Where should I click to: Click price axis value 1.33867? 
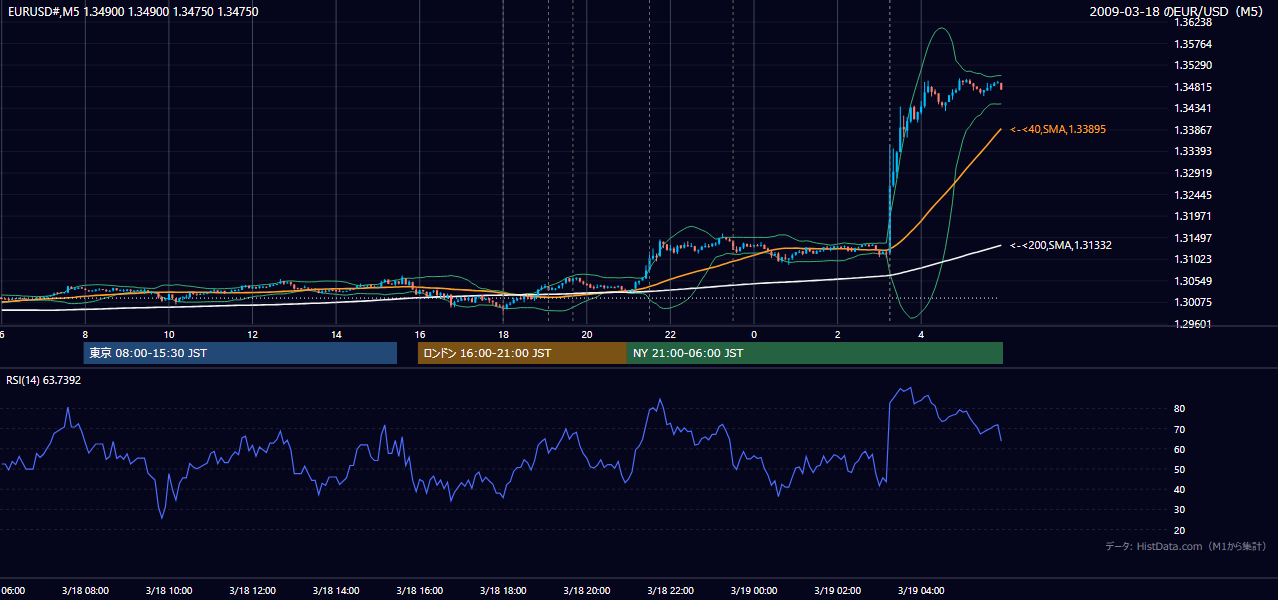pyautogui.click(x=1194, y=130)
